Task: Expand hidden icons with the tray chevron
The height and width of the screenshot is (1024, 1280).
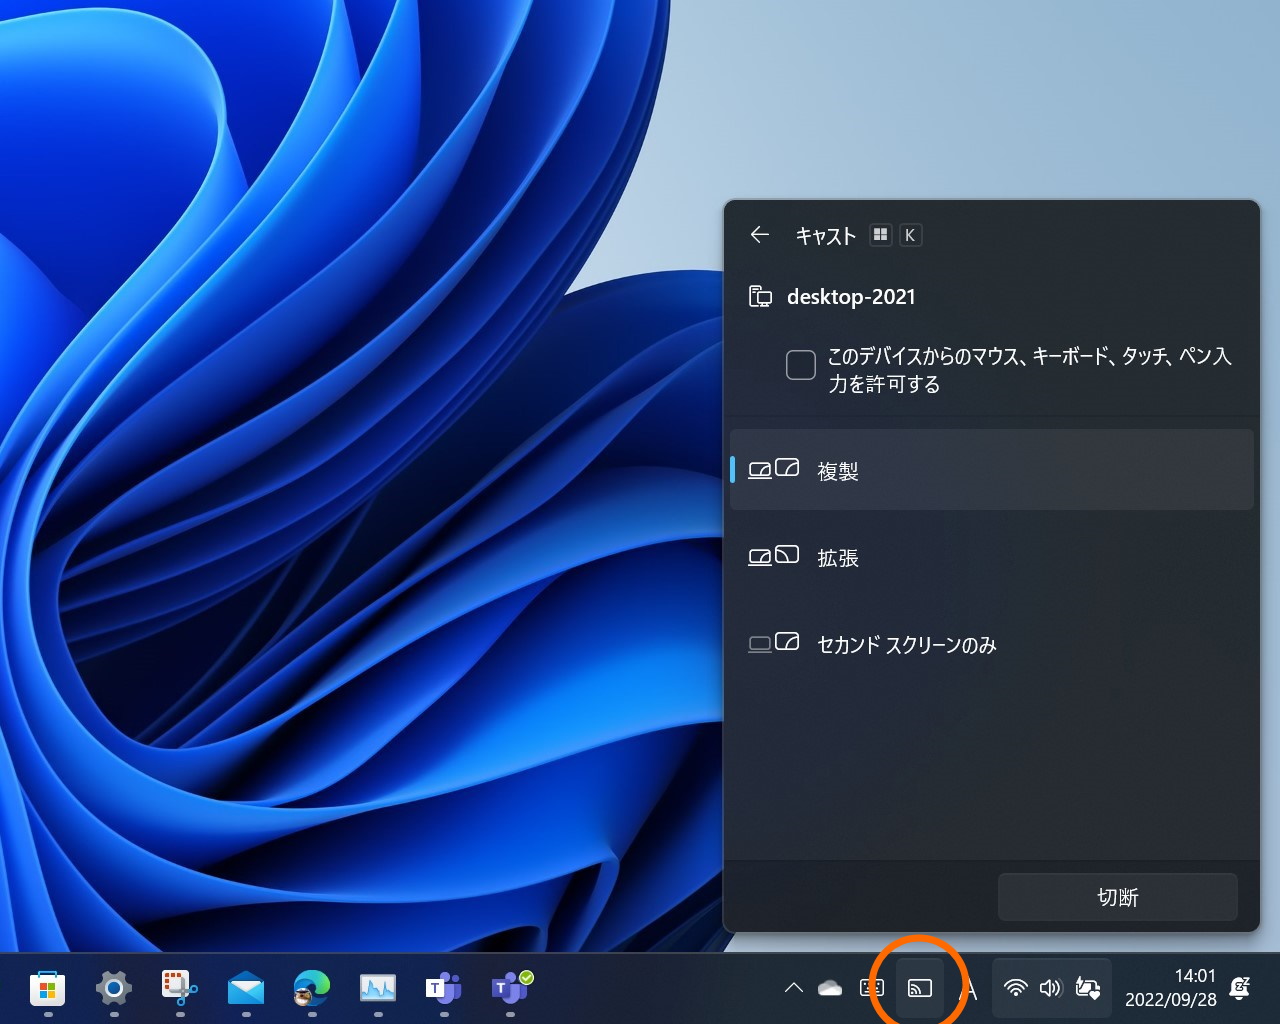Action: [x=793, y=988]
